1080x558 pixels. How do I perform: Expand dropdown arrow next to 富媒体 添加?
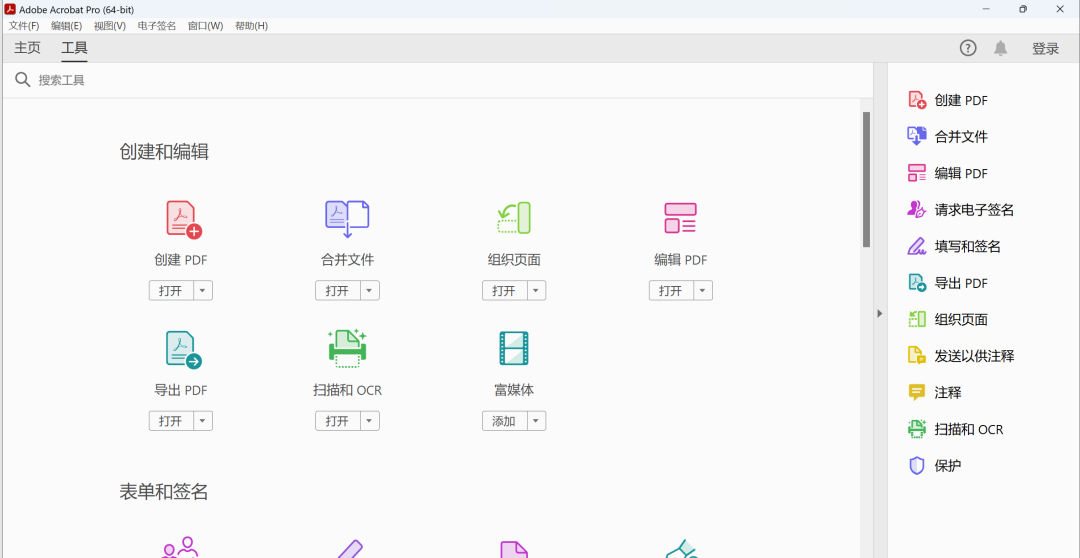[x=536, y=421]
